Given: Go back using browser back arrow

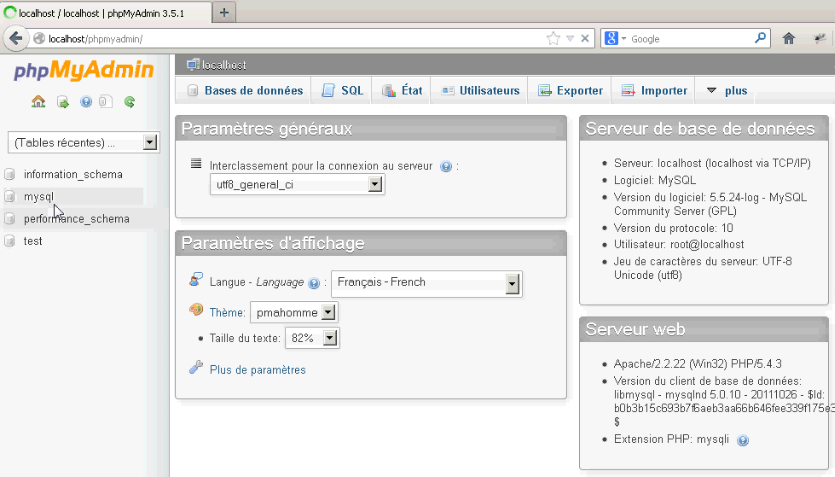Looking at the screenshot, I should pos(16,39).
